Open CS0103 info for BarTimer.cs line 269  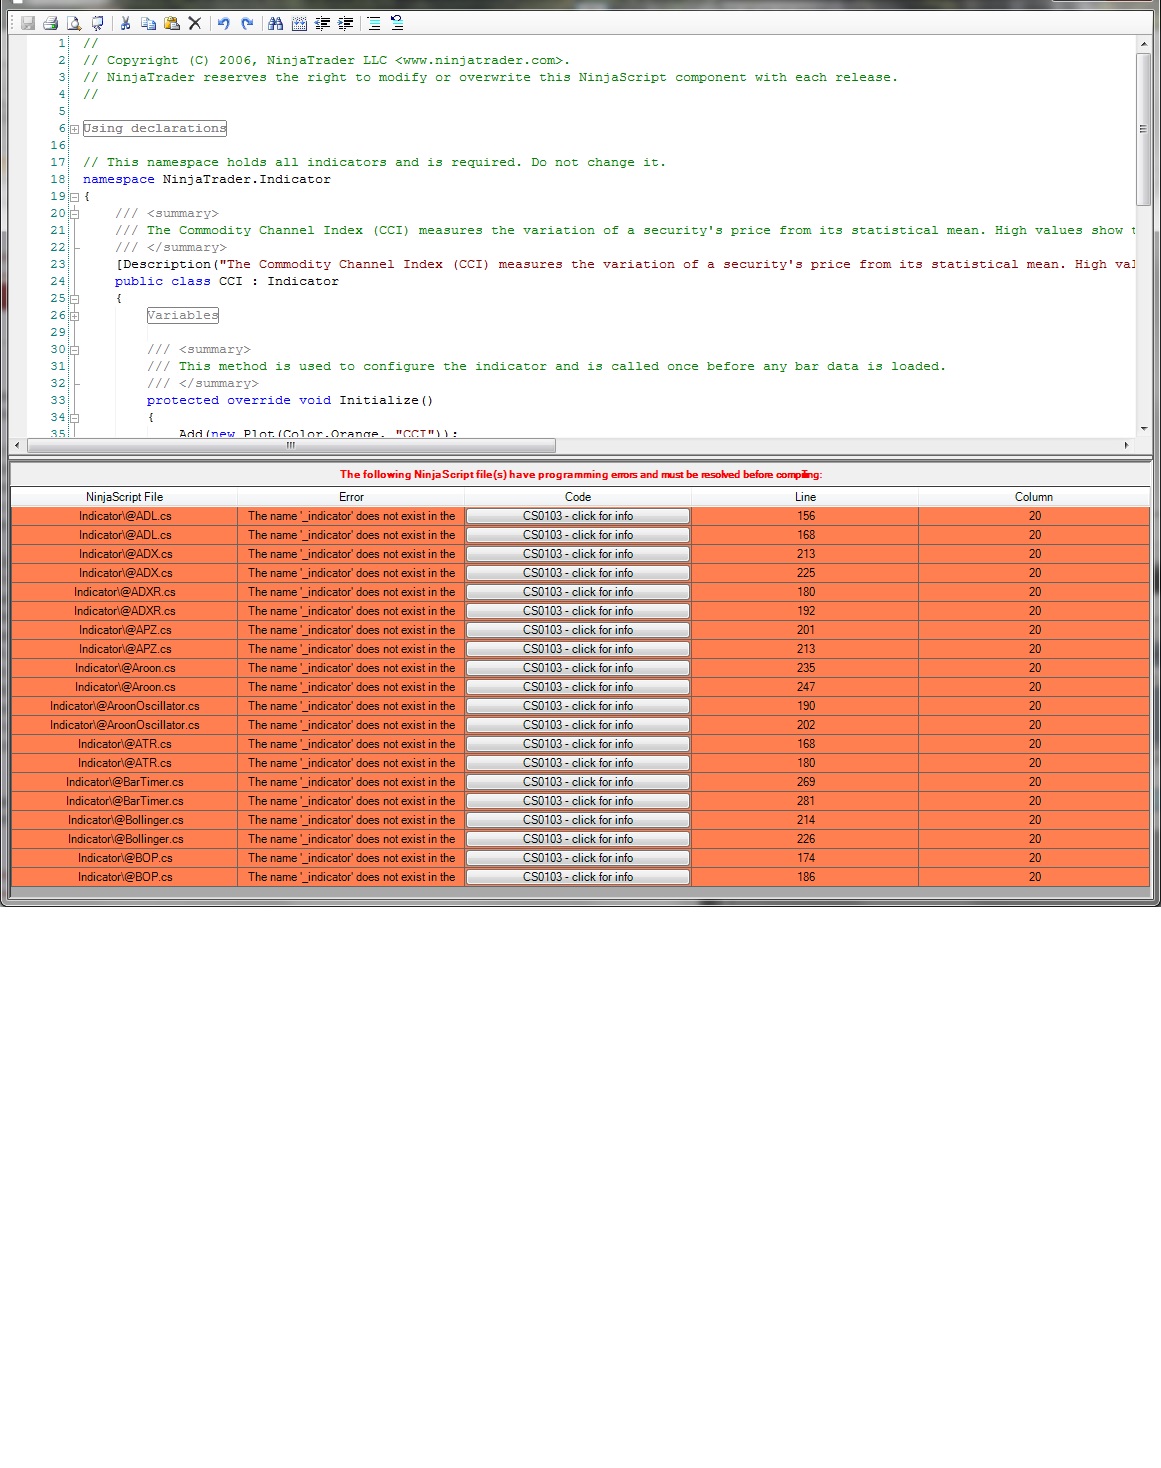[578, 782]
